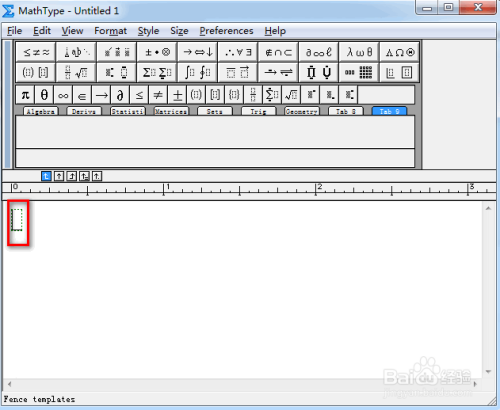Screen dimensions: 500x410
Task: Open the fence templates palette (parentheses and brackets)
Action: (x=36, y=72)
